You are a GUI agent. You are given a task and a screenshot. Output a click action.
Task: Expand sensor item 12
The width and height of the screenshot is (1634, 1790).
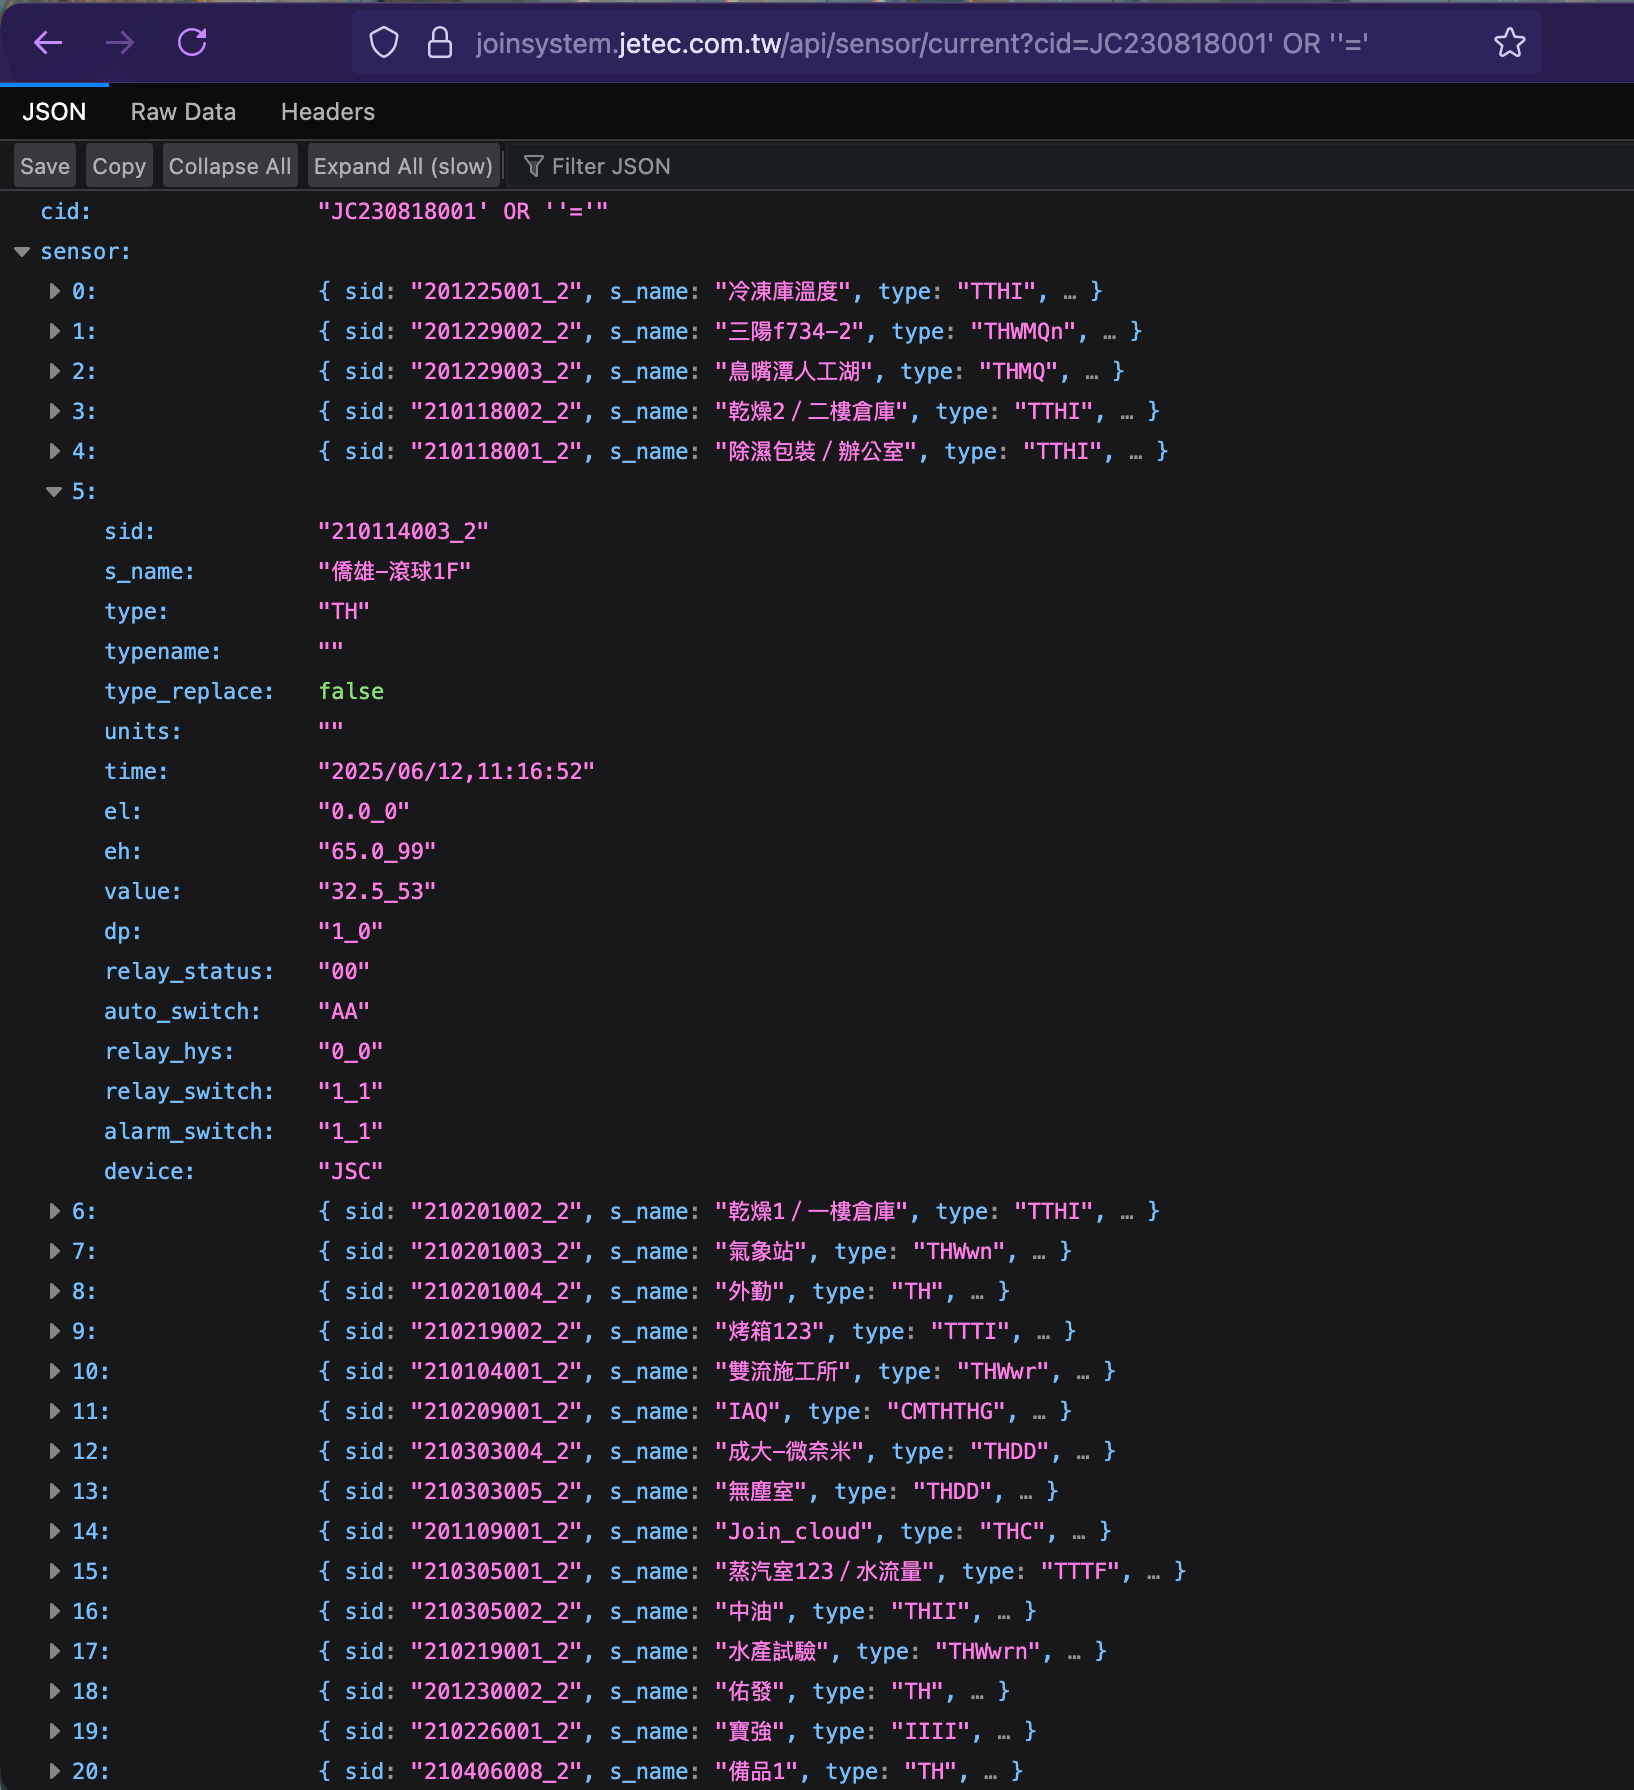55,1451
